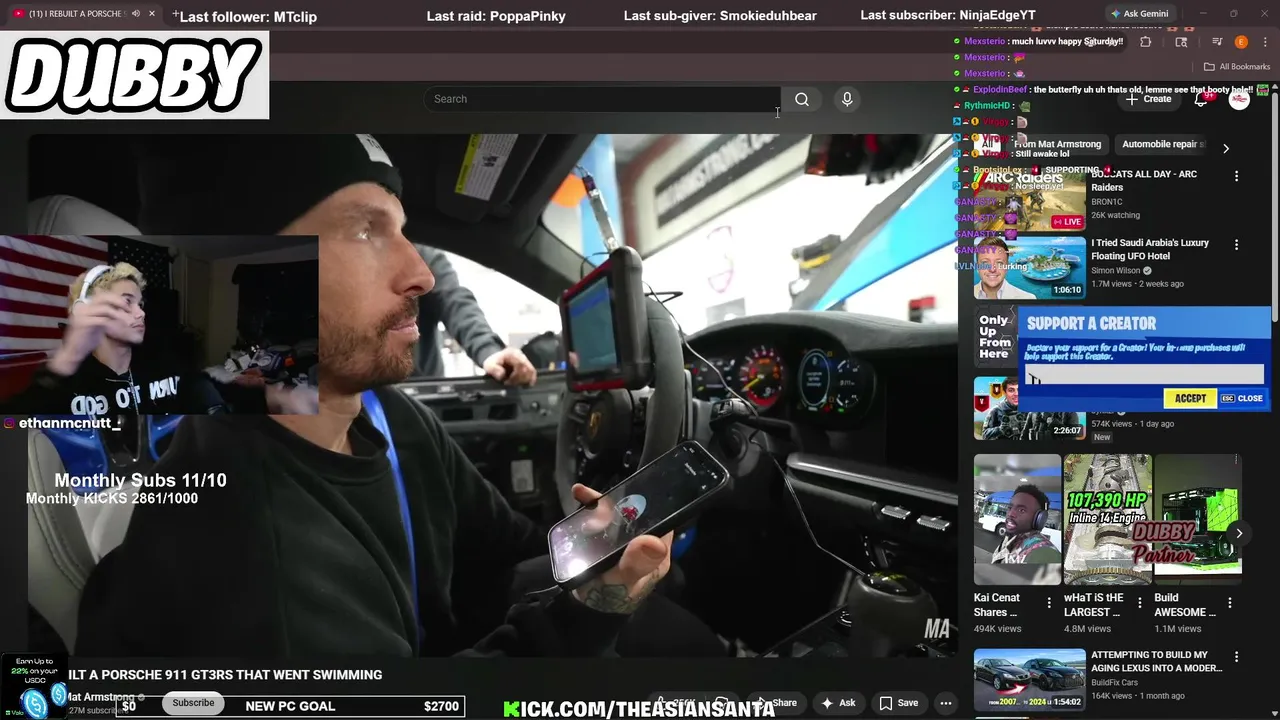1280x720 pixels.
Task: Click the browser side search icon
Action: coord(1181,42)
